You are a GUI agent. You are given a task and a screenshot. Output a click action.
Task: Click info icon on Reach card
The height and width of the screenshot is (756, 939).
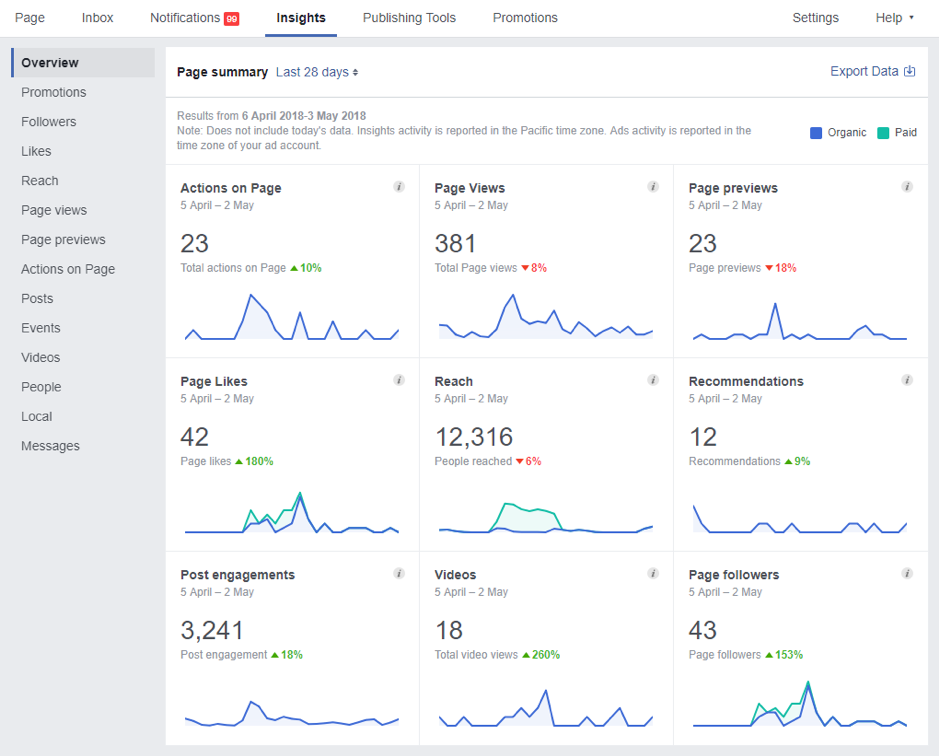point(653,380)
